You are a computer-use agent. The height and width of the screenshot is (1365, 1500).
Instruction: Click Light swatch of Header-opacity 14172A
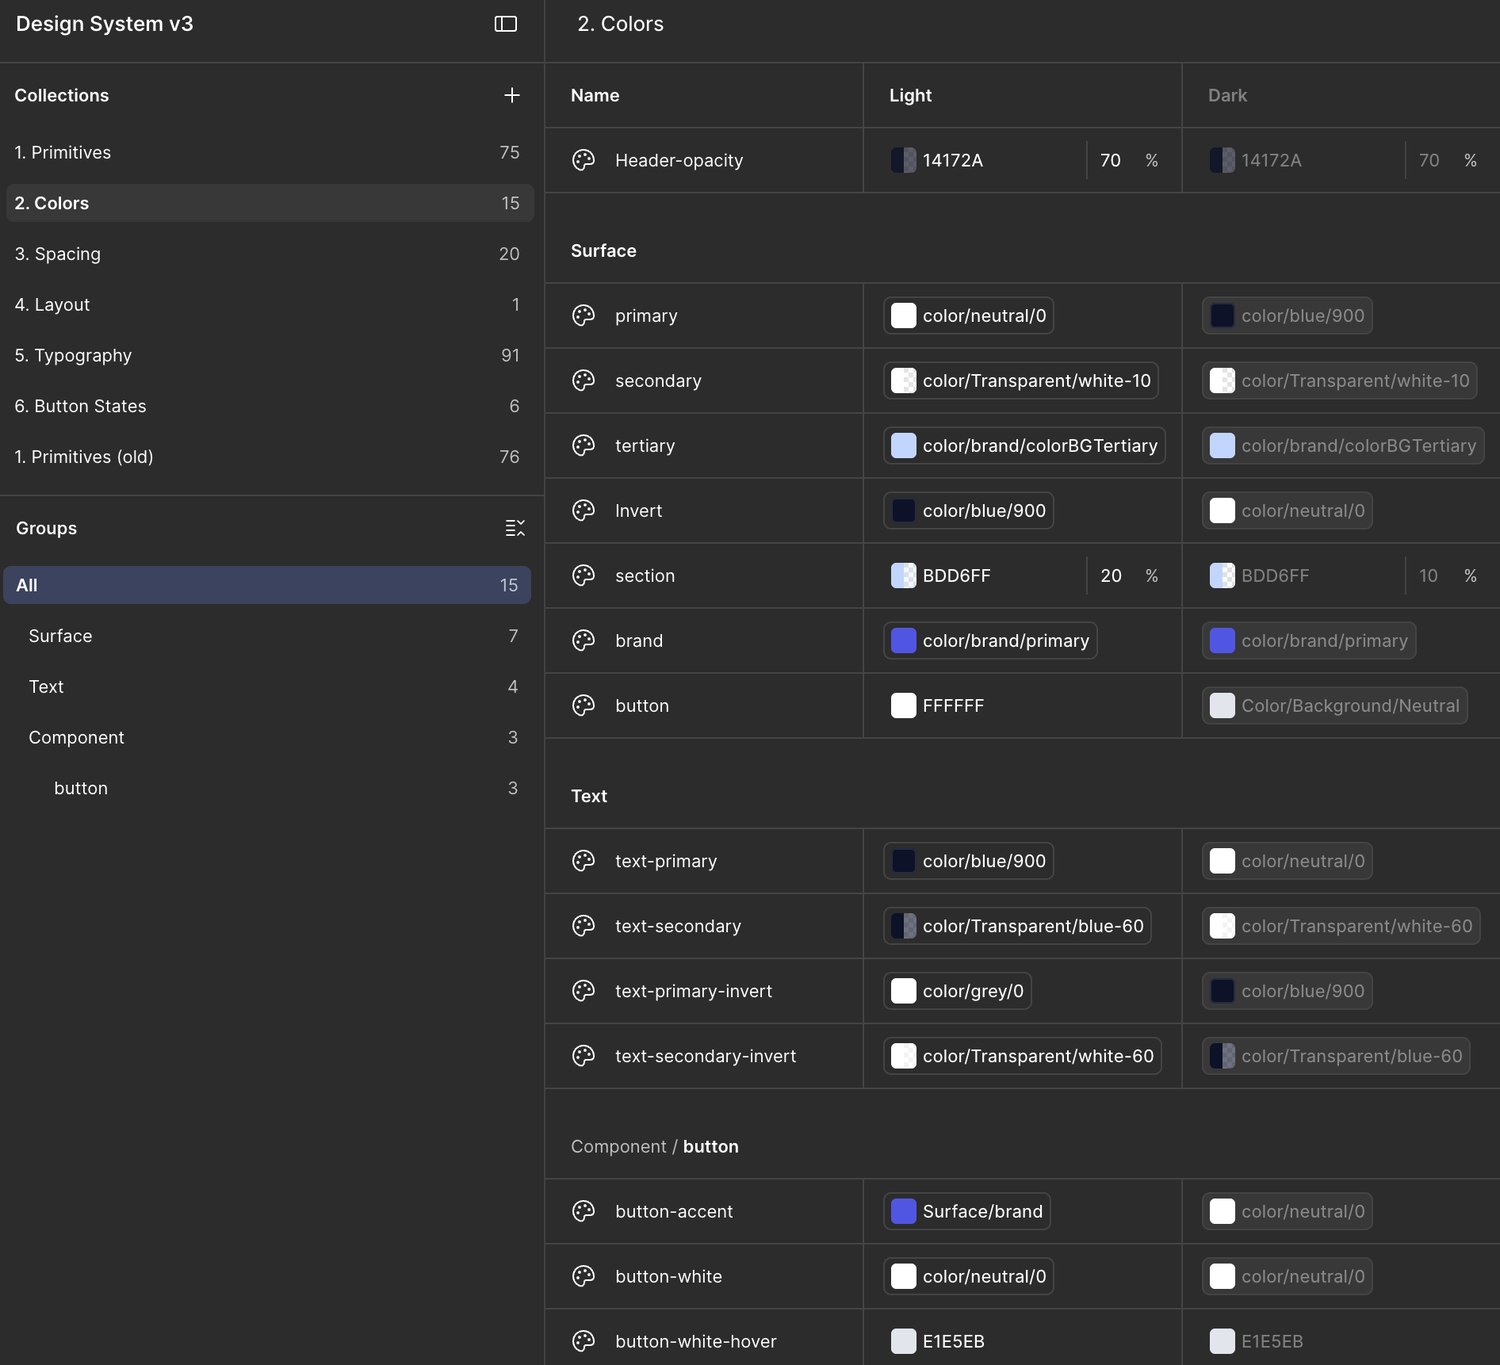(903, 160)
